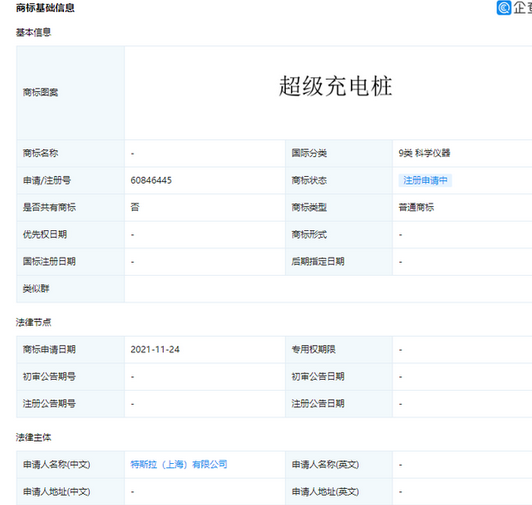532x505 pixels.
Task: Click the 专用权期限 label
Action: [x=314, y=350]
